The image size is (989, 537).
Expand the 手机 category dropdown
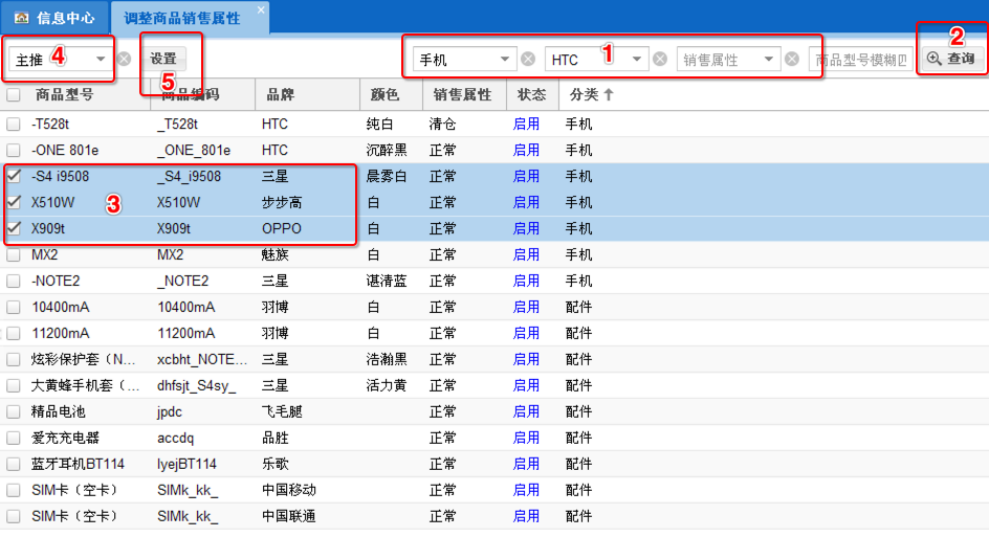tap(505, 59)
